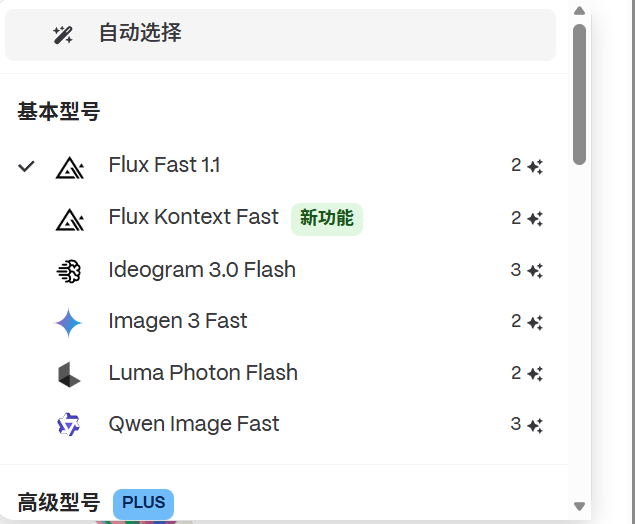The image size is (635, 524).
Task: Click the Flux Fast 1.1 logo icon
Action: (69, 167)
